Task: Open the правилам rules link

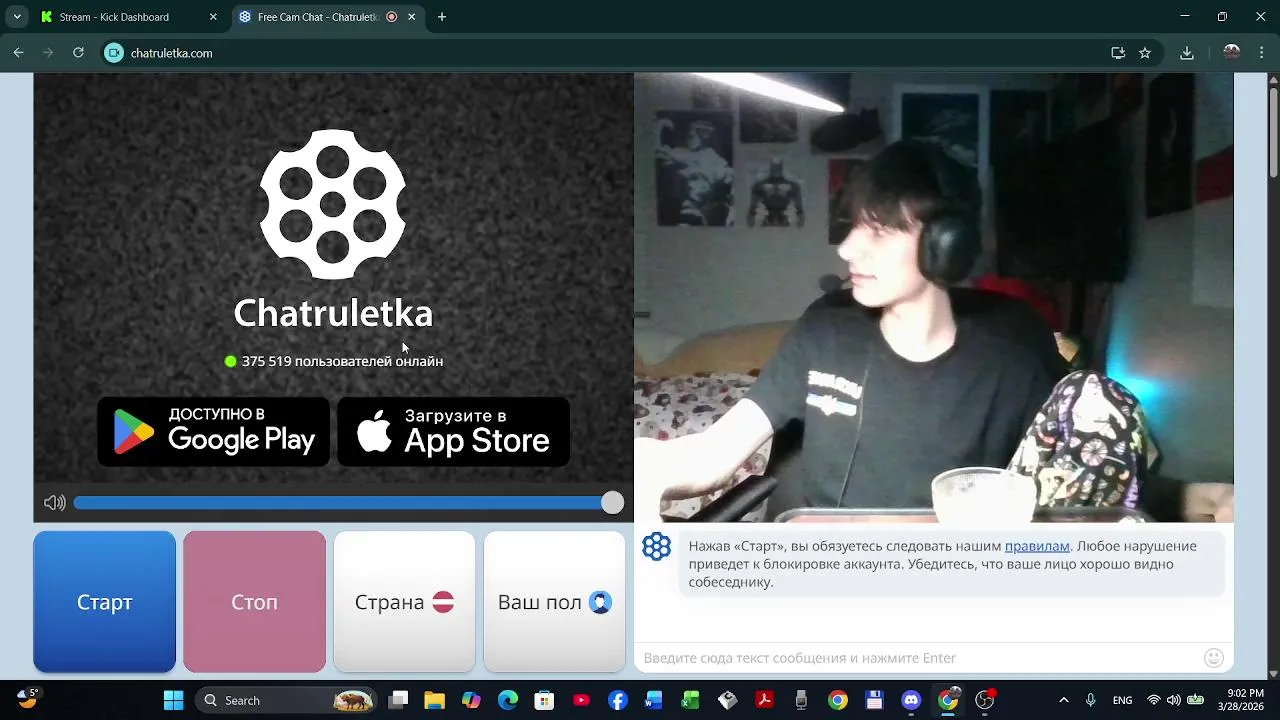Action: [1037, 546]
